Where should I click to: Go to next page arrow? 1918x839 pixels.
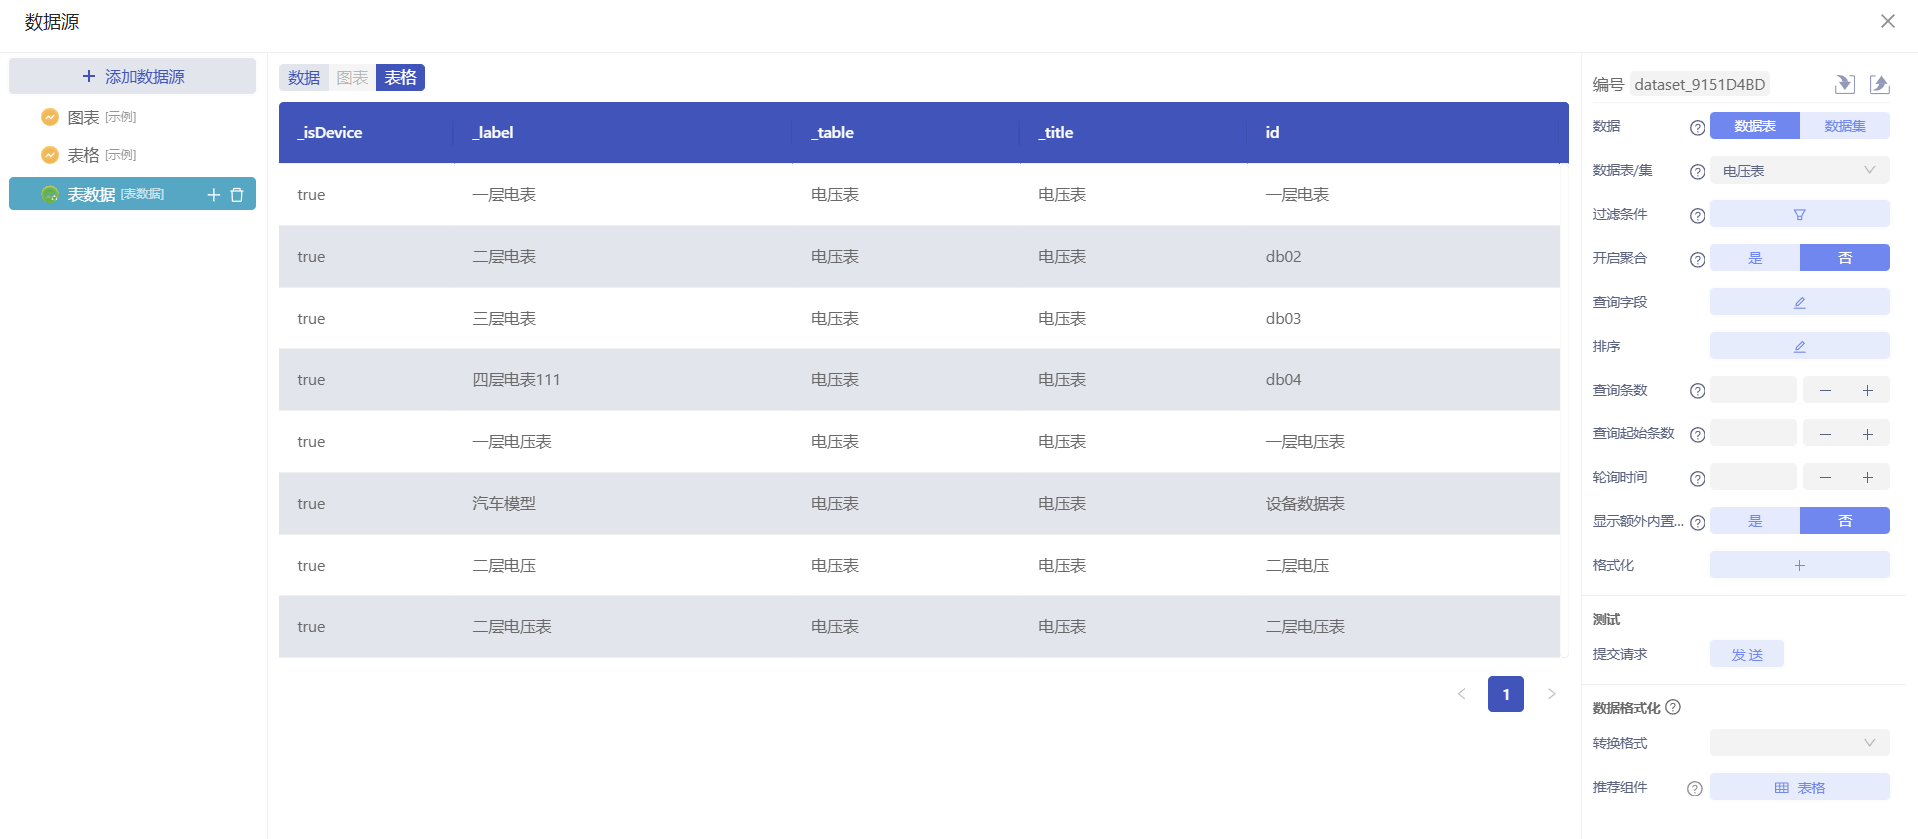tap(1551, 694)
